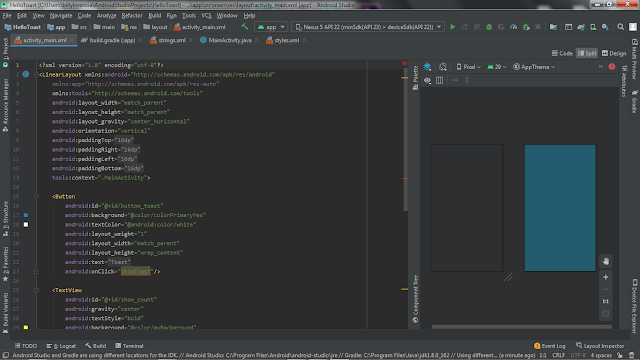
Task: Toggle the View Options eye icon
Action: tap(427, 80)
